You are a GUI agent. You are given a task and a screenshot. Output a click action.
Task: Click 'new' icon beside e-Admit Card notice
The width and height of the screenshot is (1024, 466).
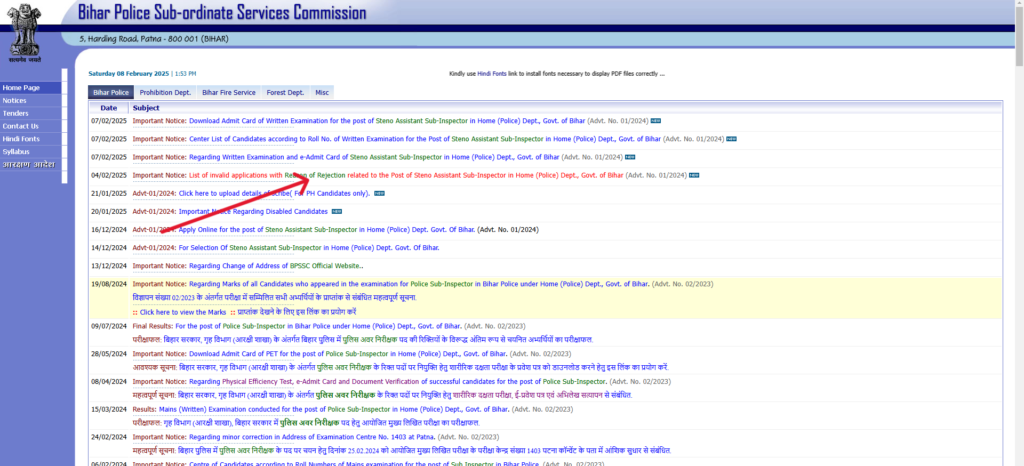(630, 157)
